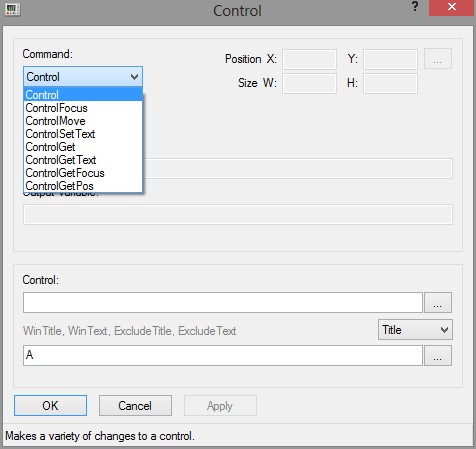Image resolution: width=476 pixels, height=449 pixels.
Task: Click the browse button beside Position Y
Action: [x=438, y=59]
